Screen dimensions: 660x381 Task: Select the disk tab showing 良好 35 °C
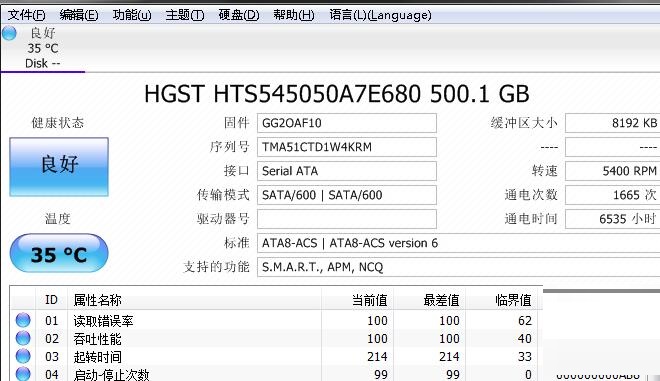(x=43, y=48)
